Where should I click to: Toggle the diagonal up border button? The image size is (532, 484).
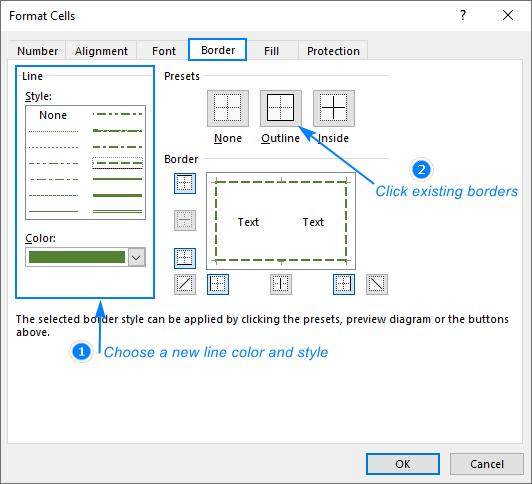pyautogui.click(x=185, y=284)
